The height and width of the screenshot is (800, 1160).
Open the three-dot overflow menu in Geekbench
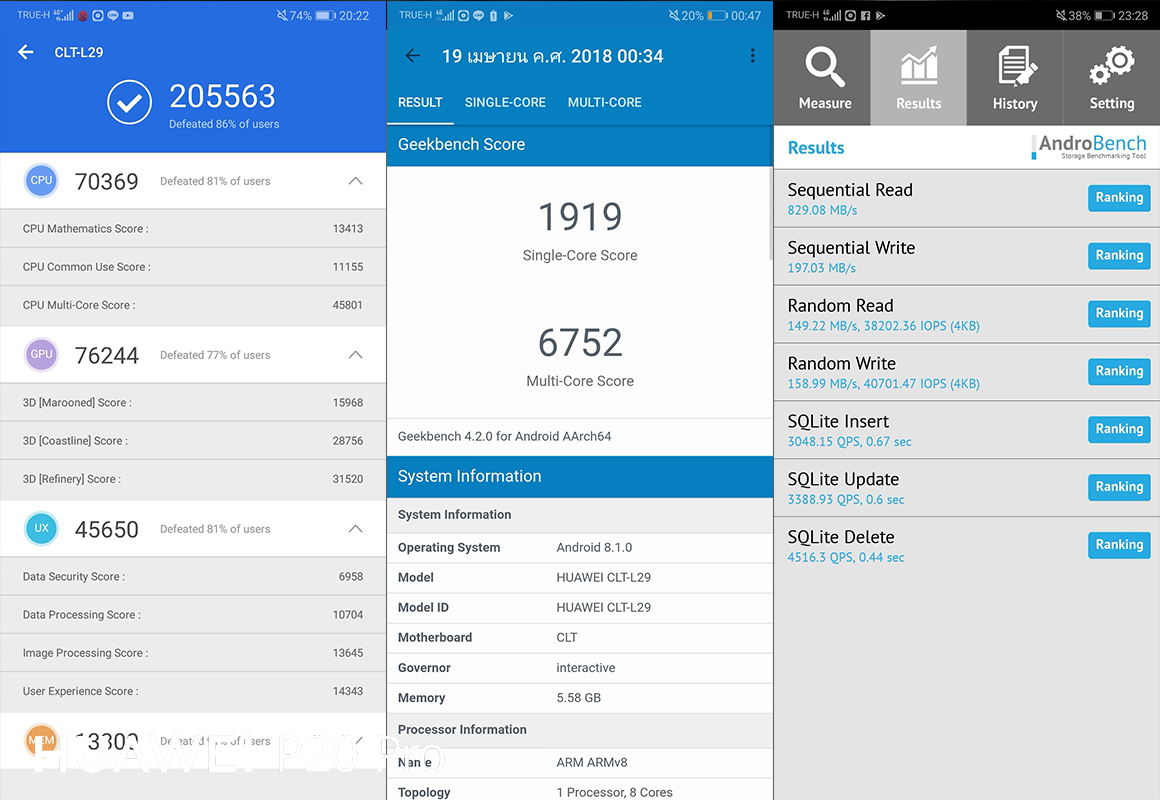coord(752,56)
